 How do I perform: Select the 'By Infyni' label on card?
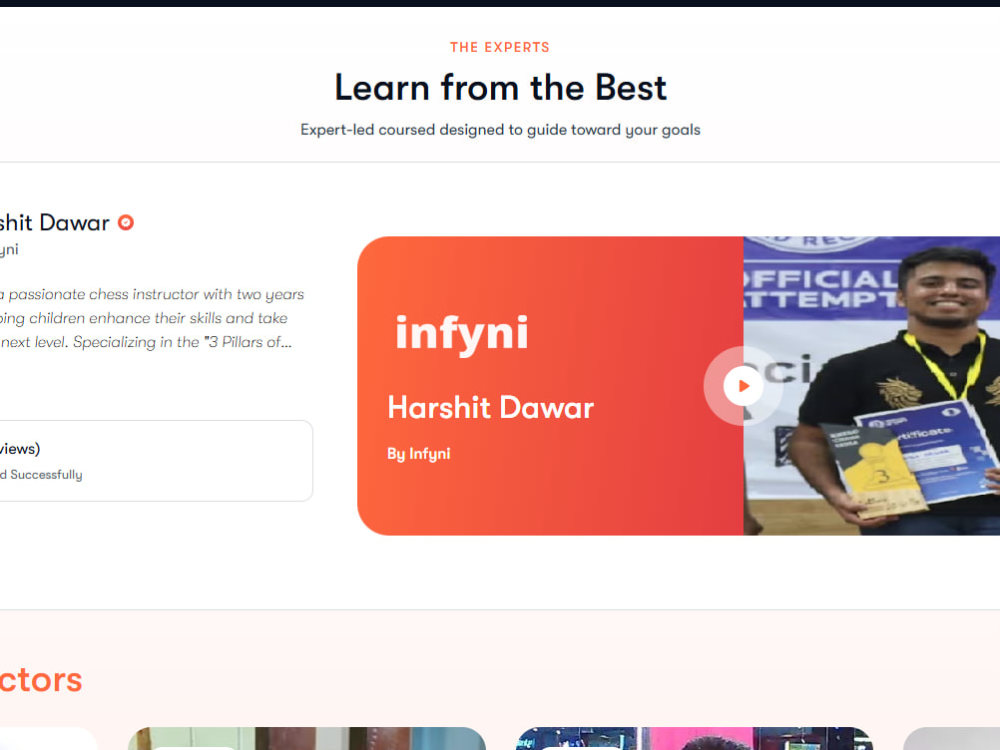tap(418, 453)
